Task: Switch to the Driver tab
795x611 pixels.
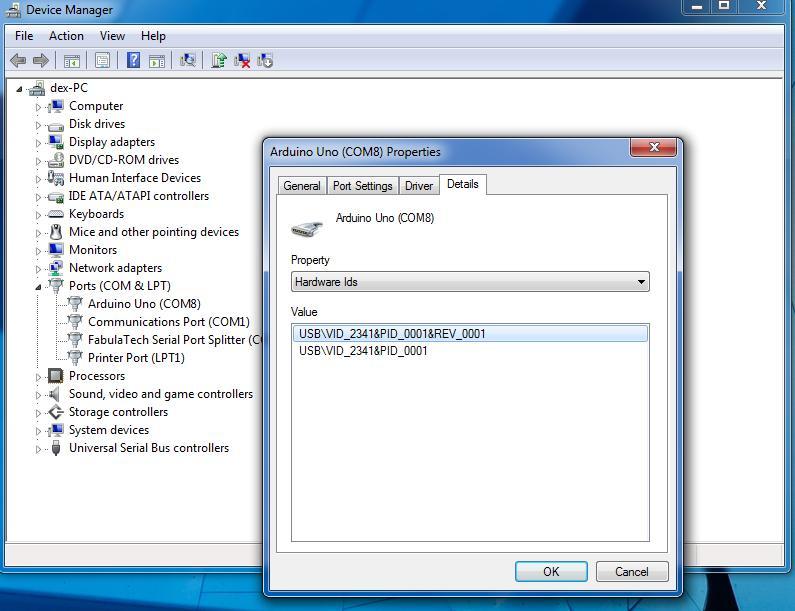Action: coord(419,186)
